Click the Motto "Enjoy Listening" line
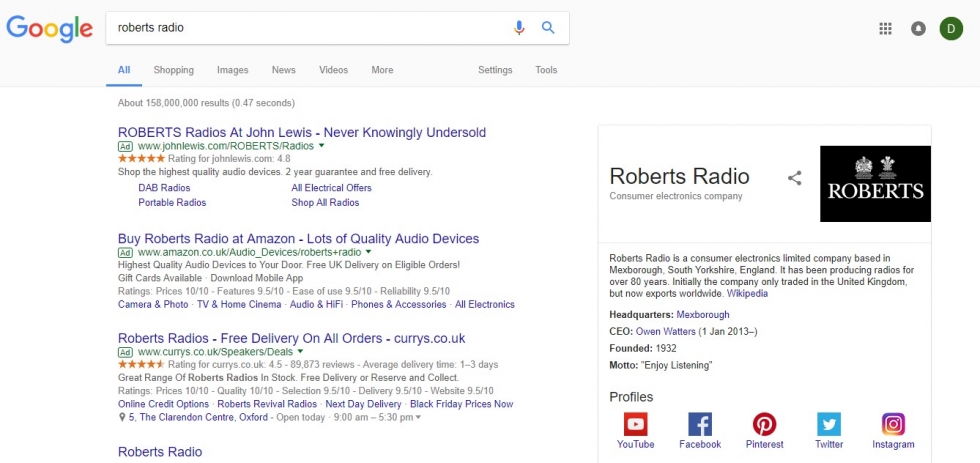 pos(661,365)
